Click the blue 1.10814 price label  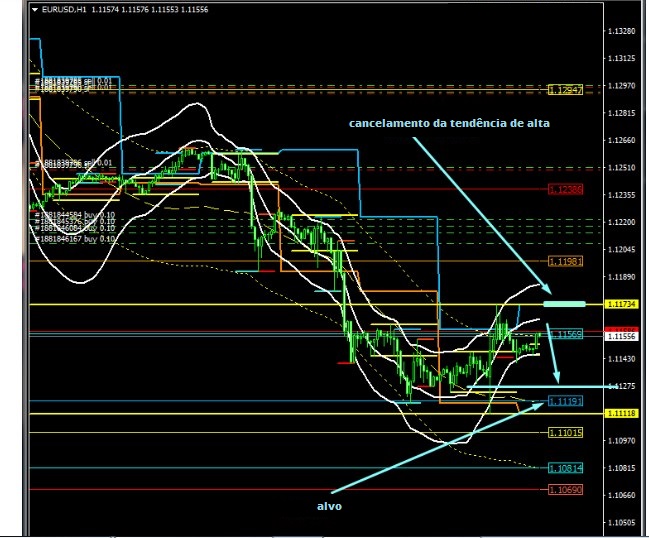565,468
